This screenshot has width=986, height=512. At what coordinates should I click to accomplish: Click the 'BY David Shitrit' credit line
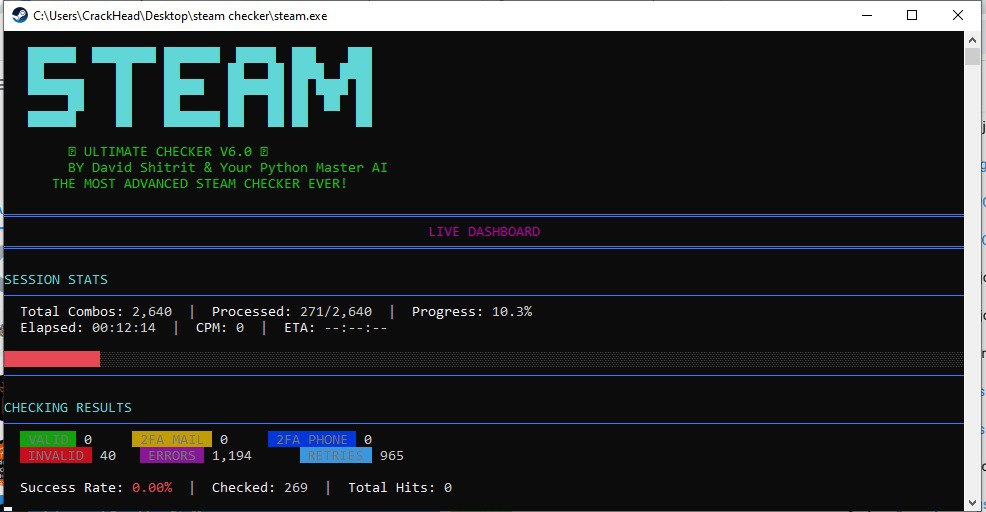pyautogui.click(x=228, y=167)
